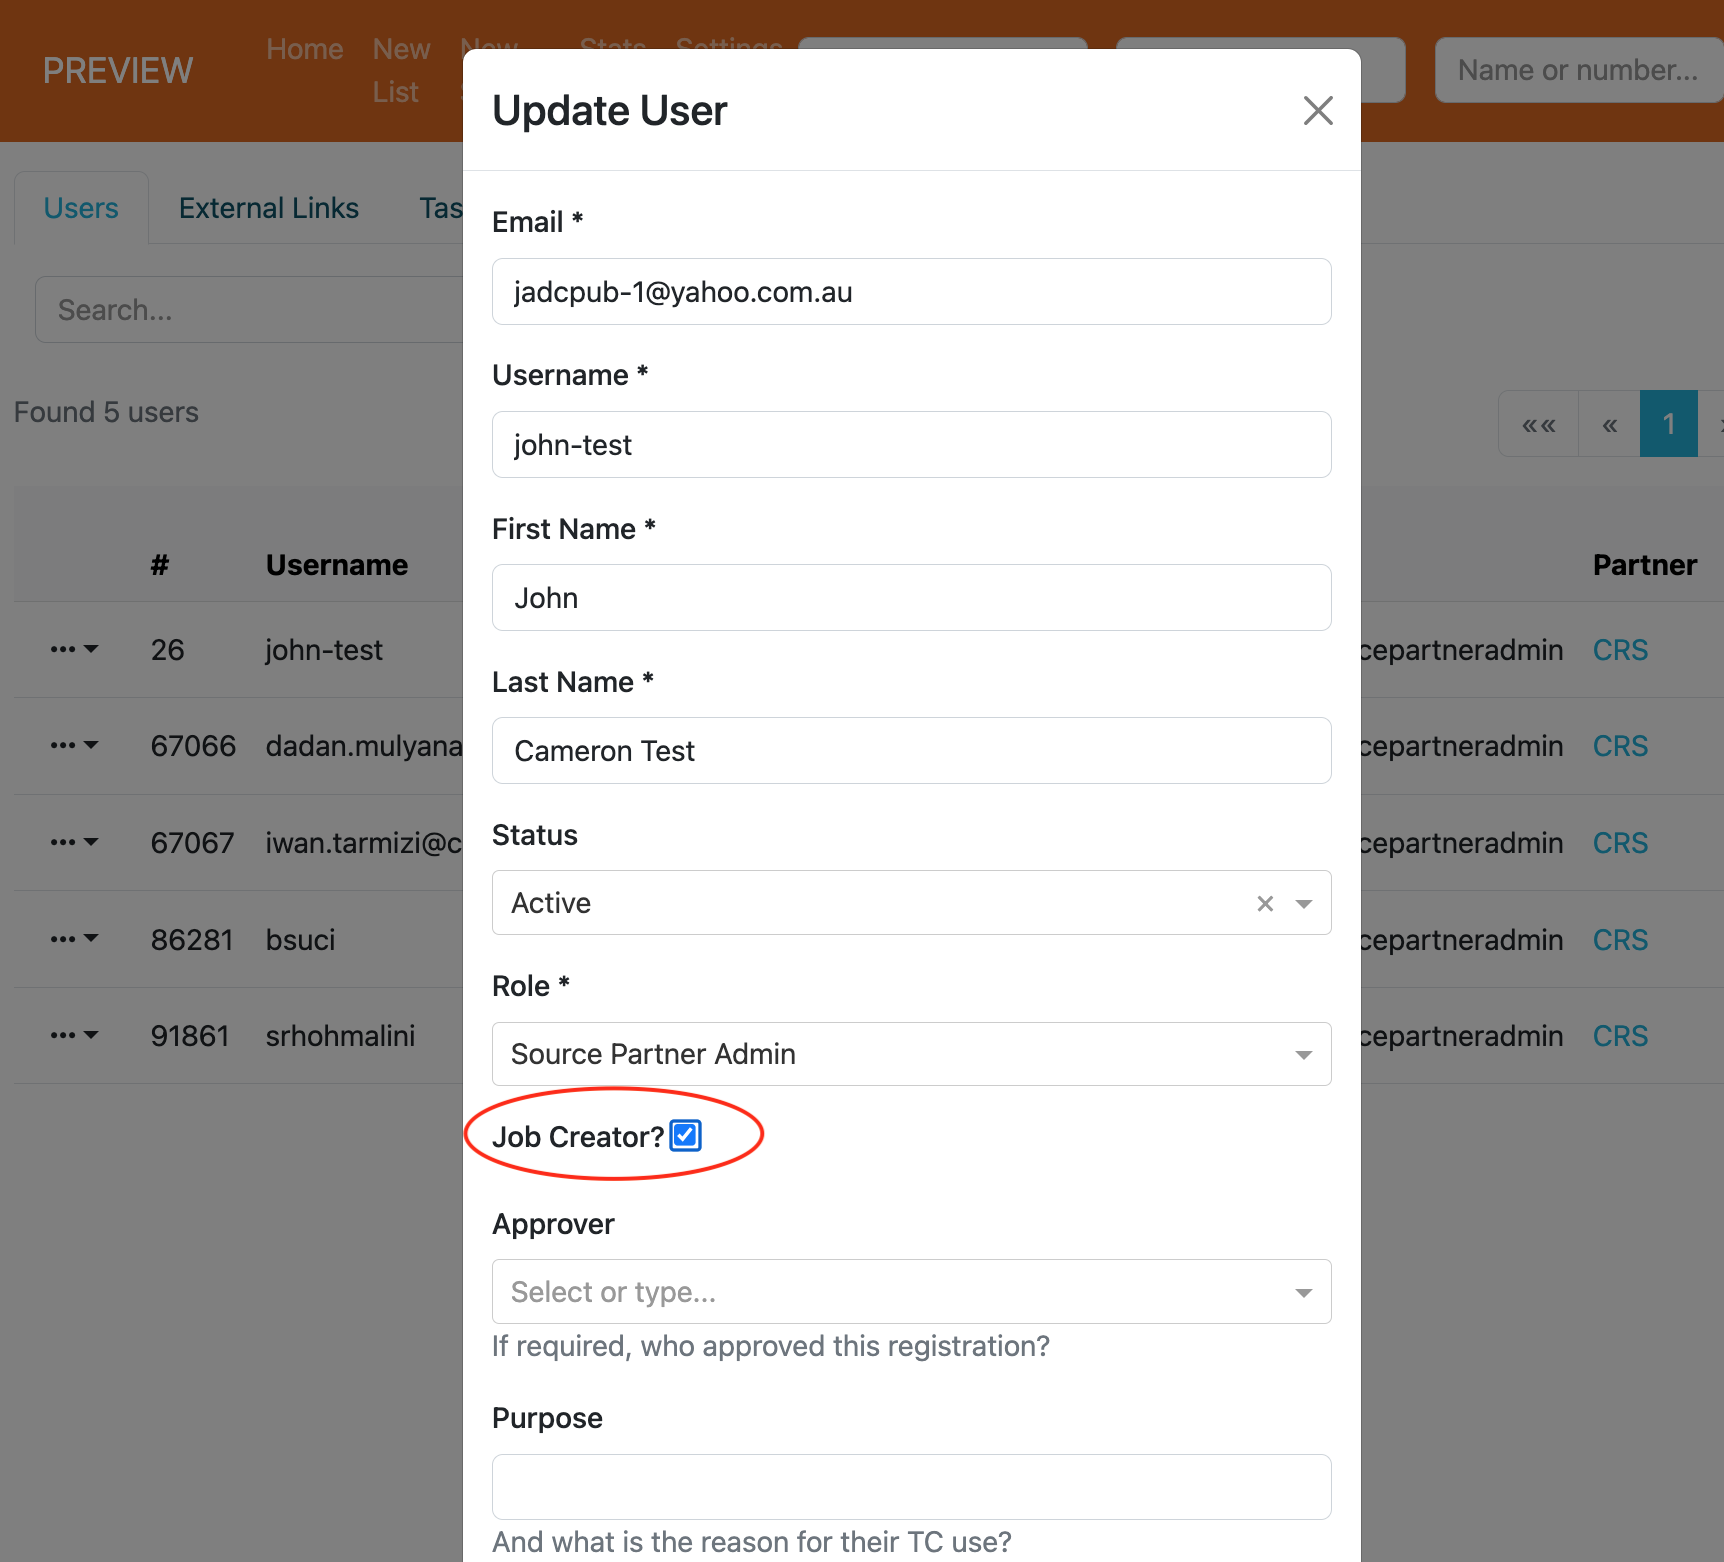This screenshot has width=1724, height=1562.
Task: Open the Home menu item
Action: click(x=304, y=48)
